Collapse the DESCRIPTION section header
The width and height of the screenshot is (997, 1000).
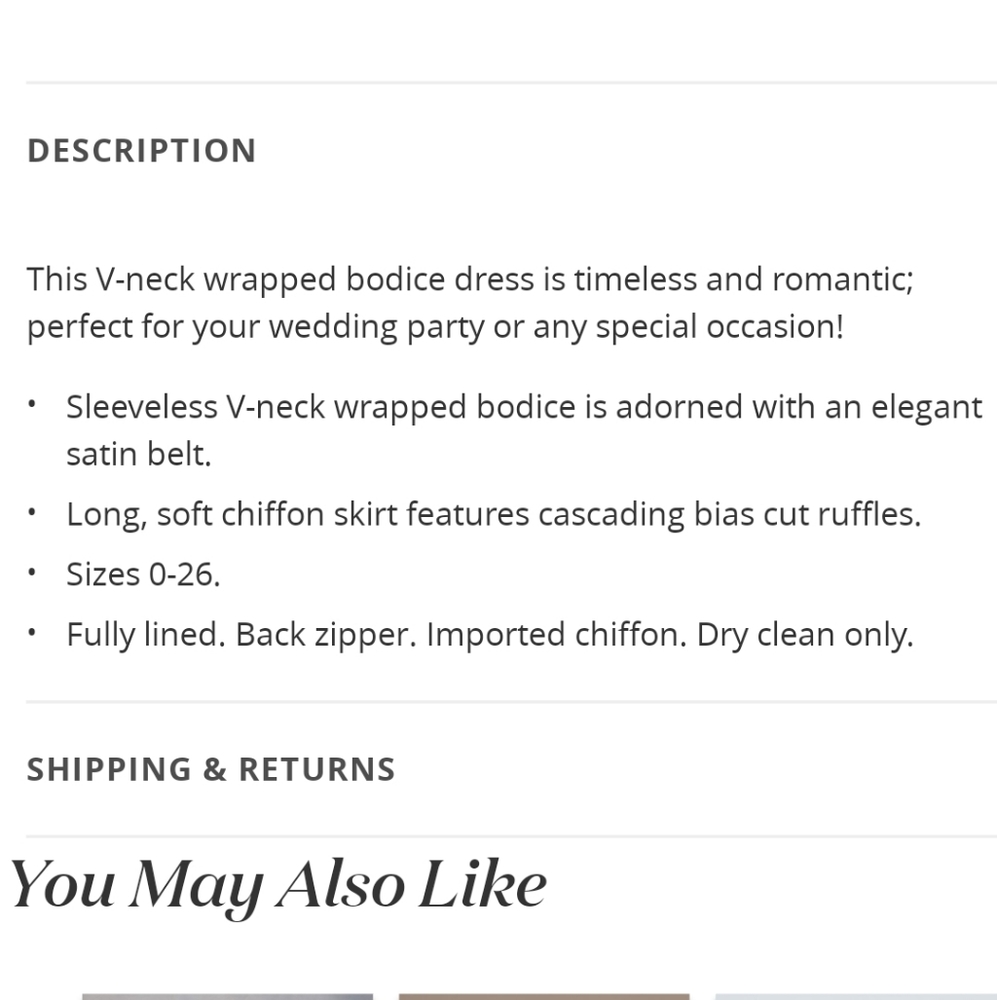point(142,151)
